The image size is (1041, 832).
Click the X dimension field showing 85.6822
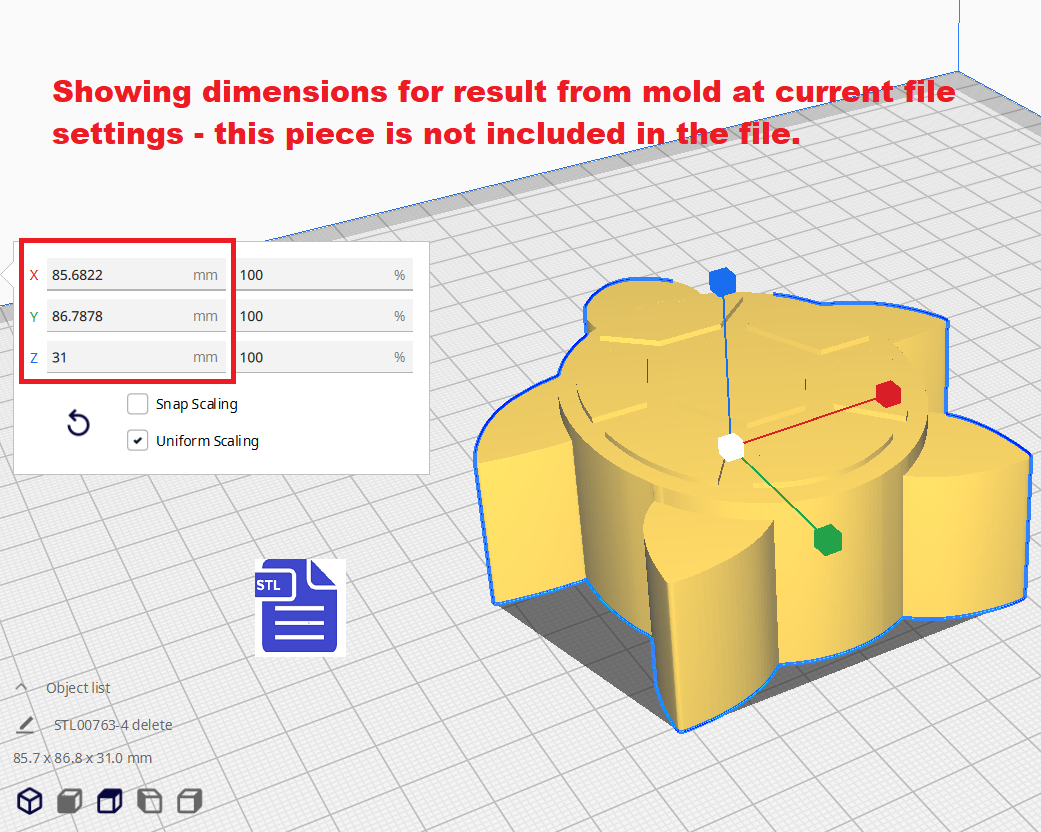click(x=120, y=275)
